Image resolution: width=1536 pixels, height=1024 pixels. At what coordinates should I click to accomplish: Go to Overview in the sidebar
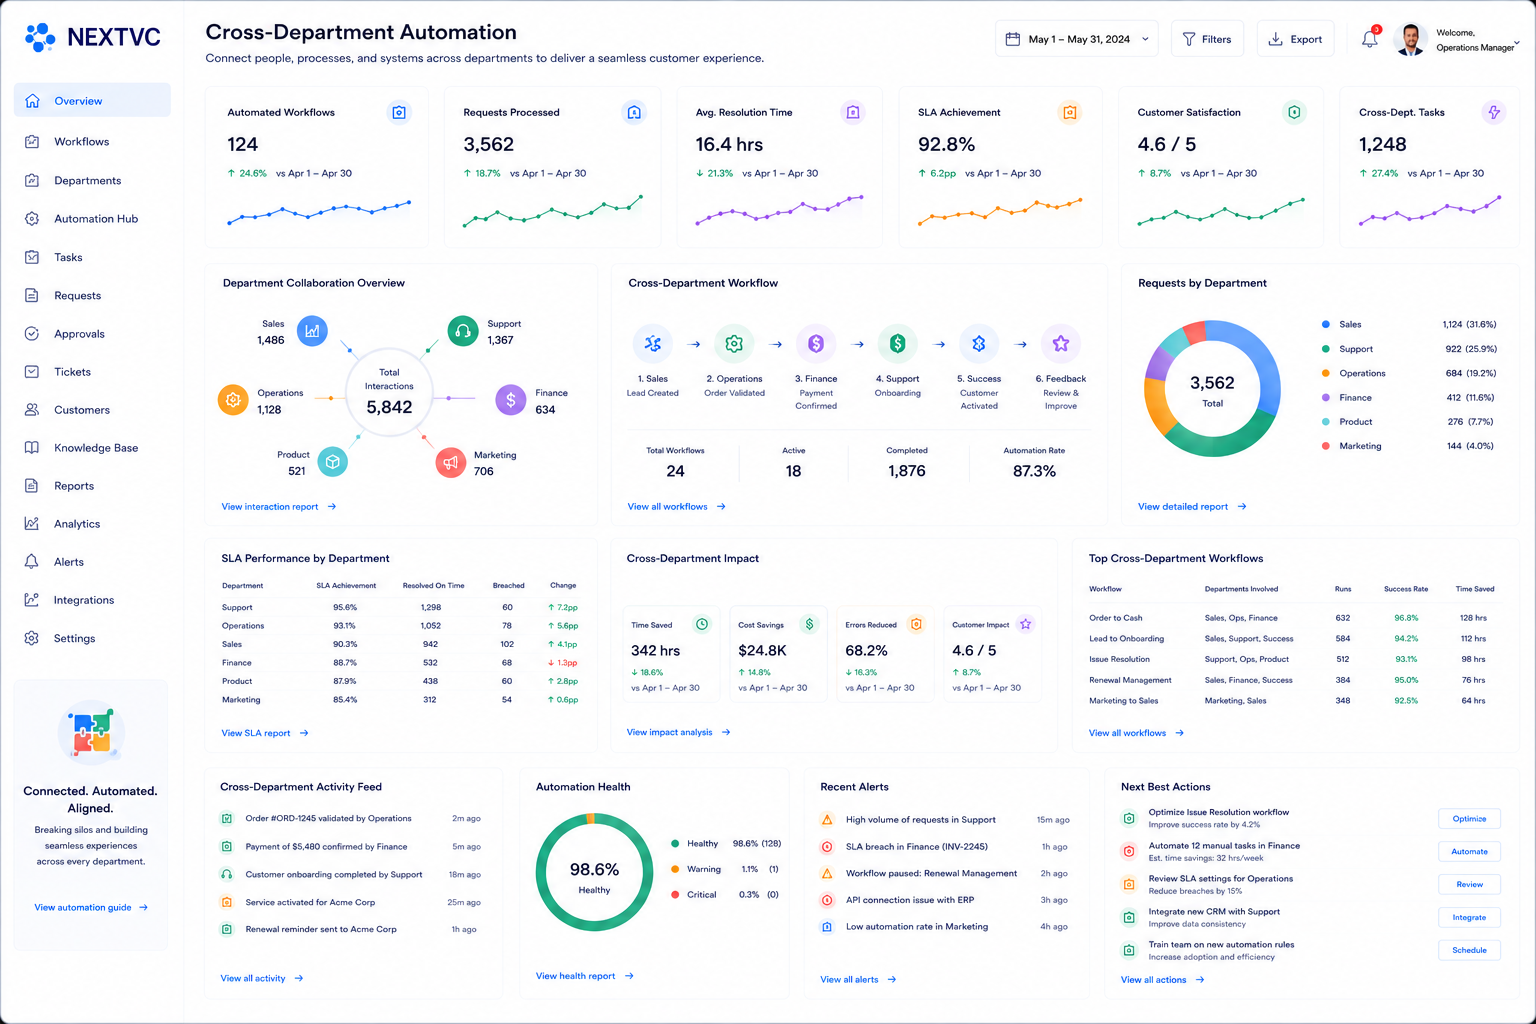[x=92, y=101]
